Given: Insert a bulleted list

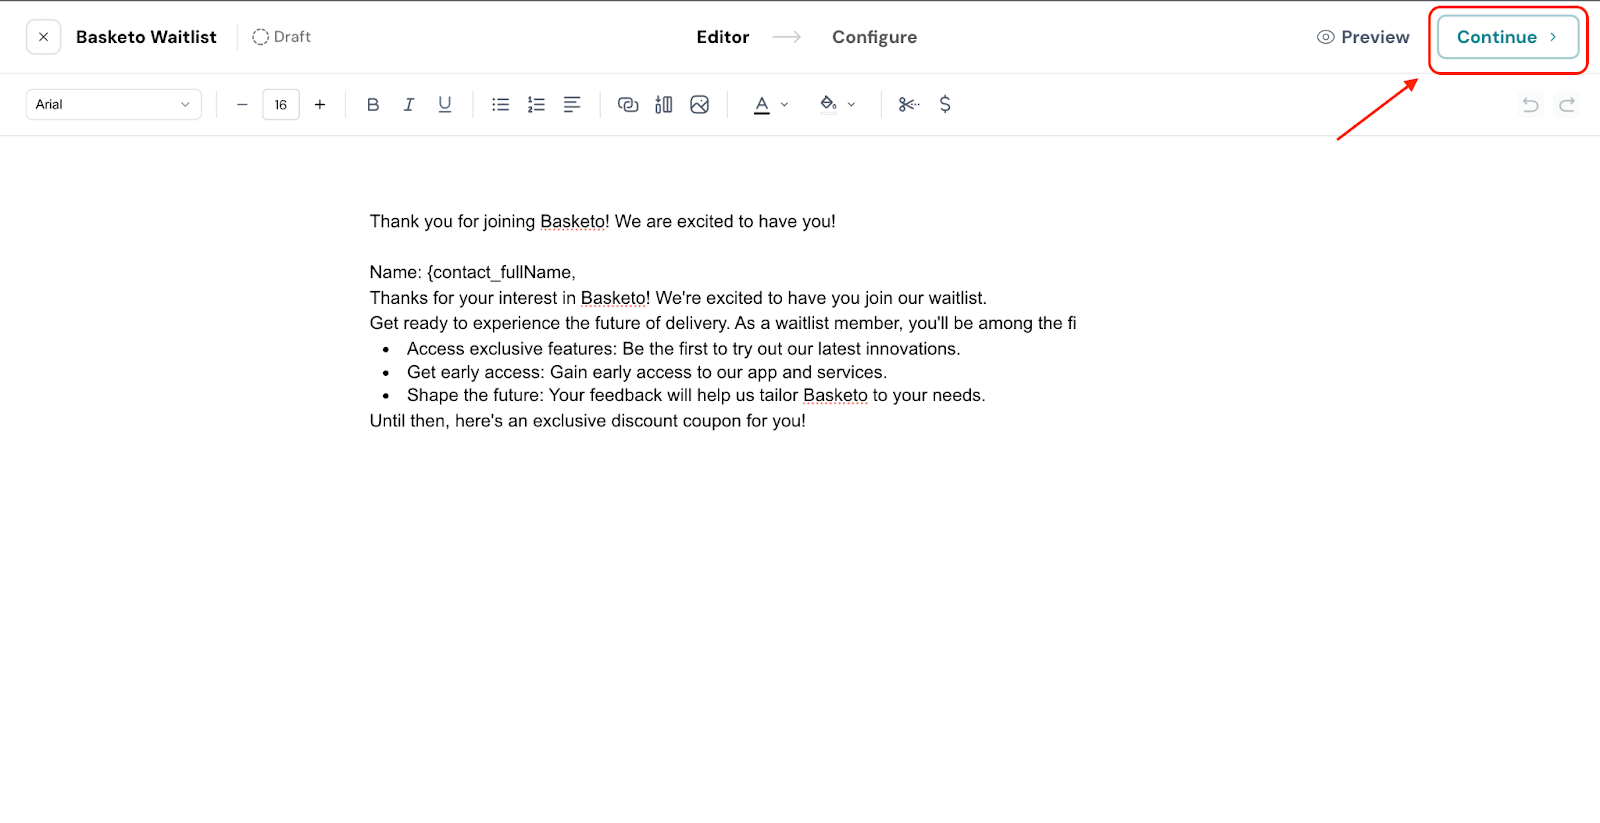Looking at the screenshot, I should click(501, 104).
